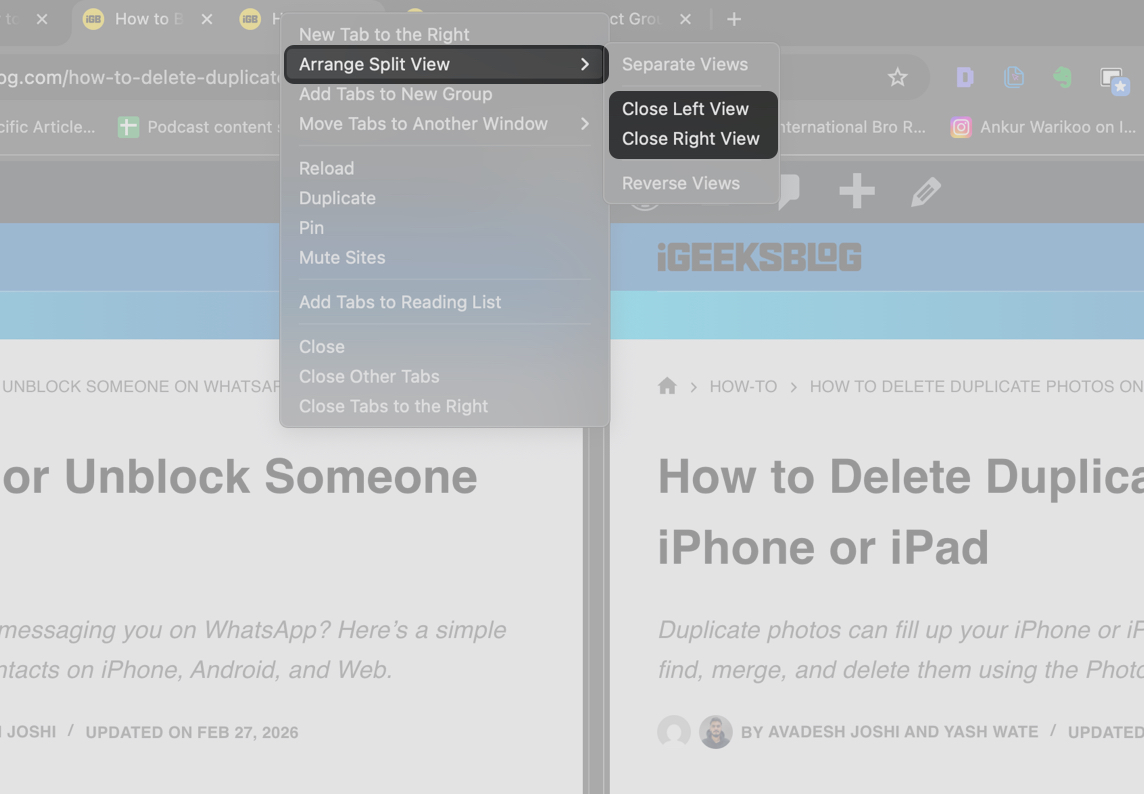Bookmark this page with the star icon
Image resolution: width=1144 pixels, height=794 pixels.
(897, 78)
